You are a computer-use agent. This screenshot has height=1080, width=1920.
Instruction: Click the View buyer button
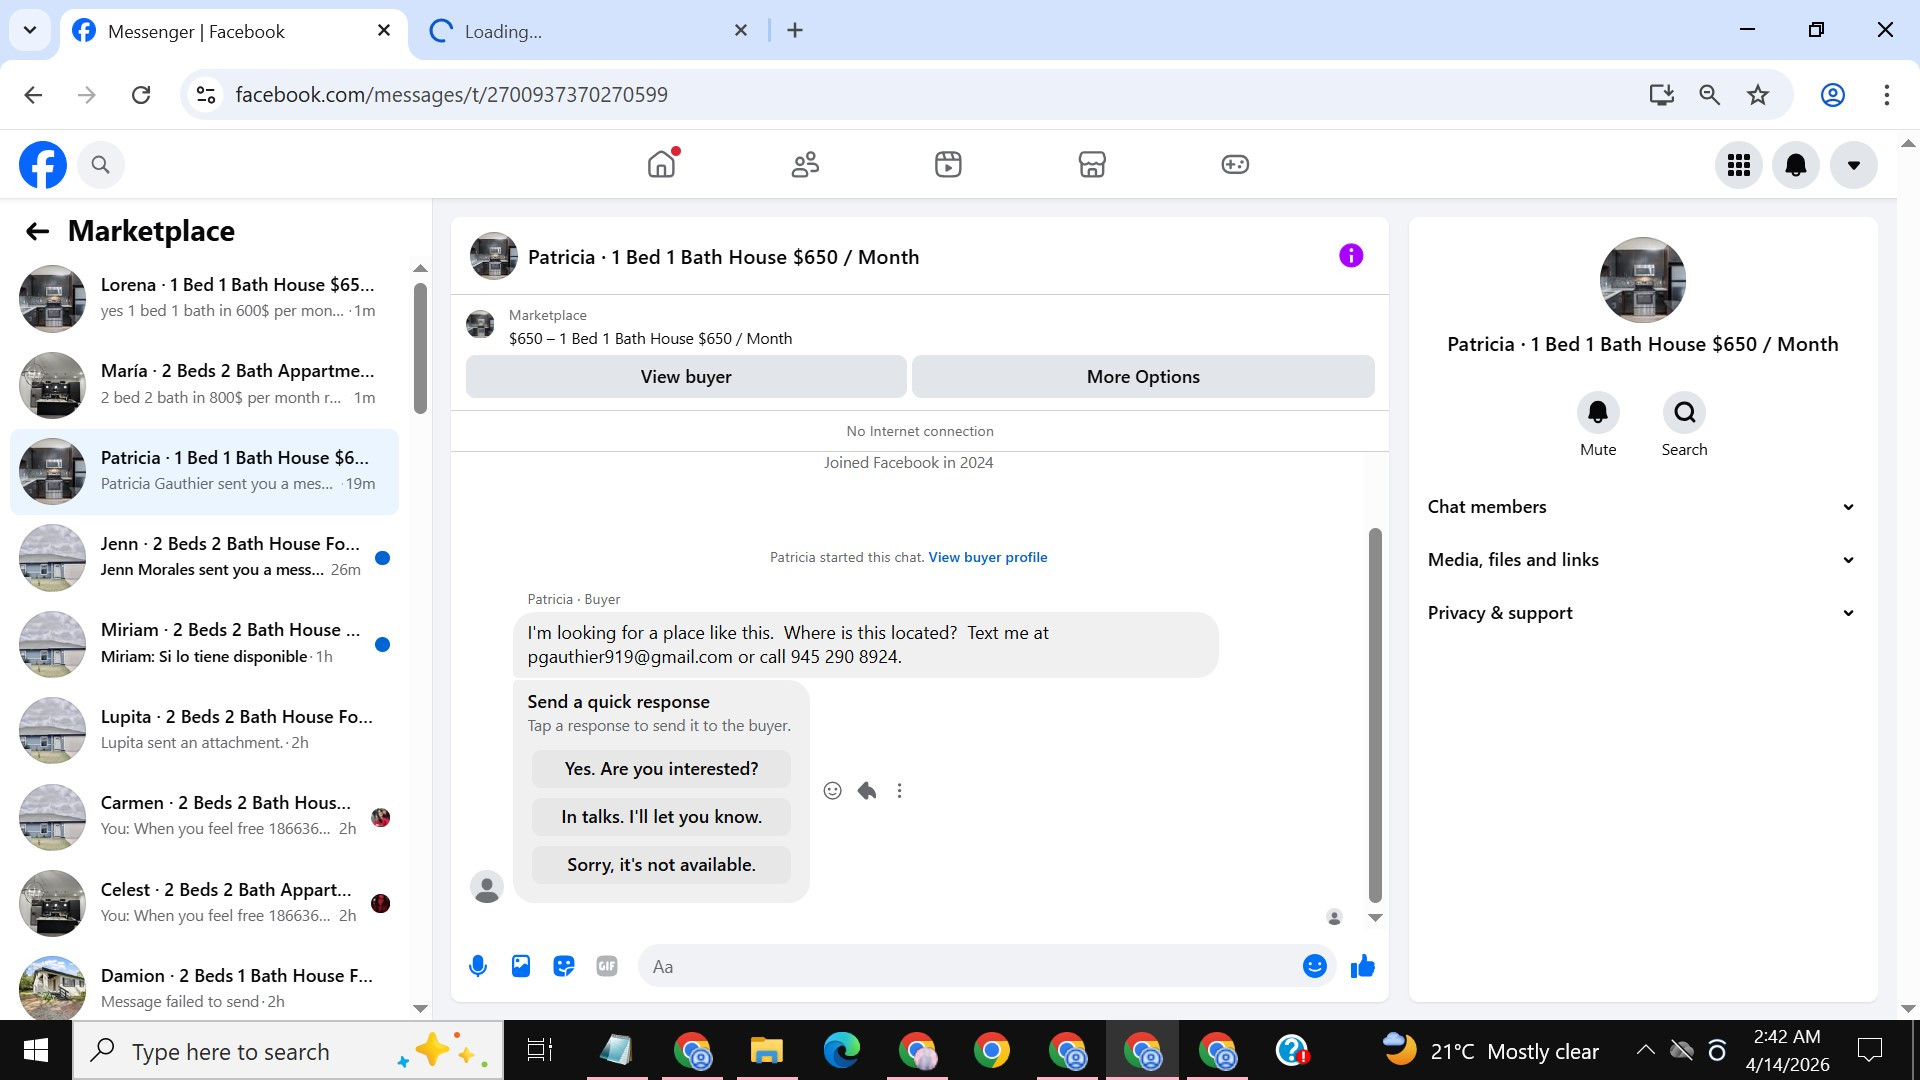(x=686, y=377)
